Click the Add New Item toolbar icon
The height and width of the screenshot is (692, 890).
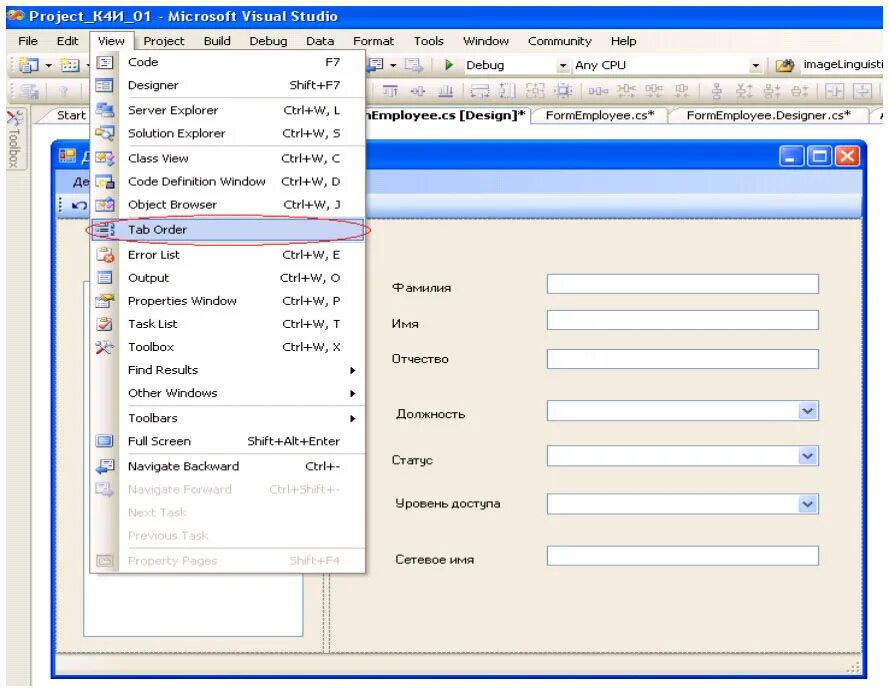pos(70,65)
